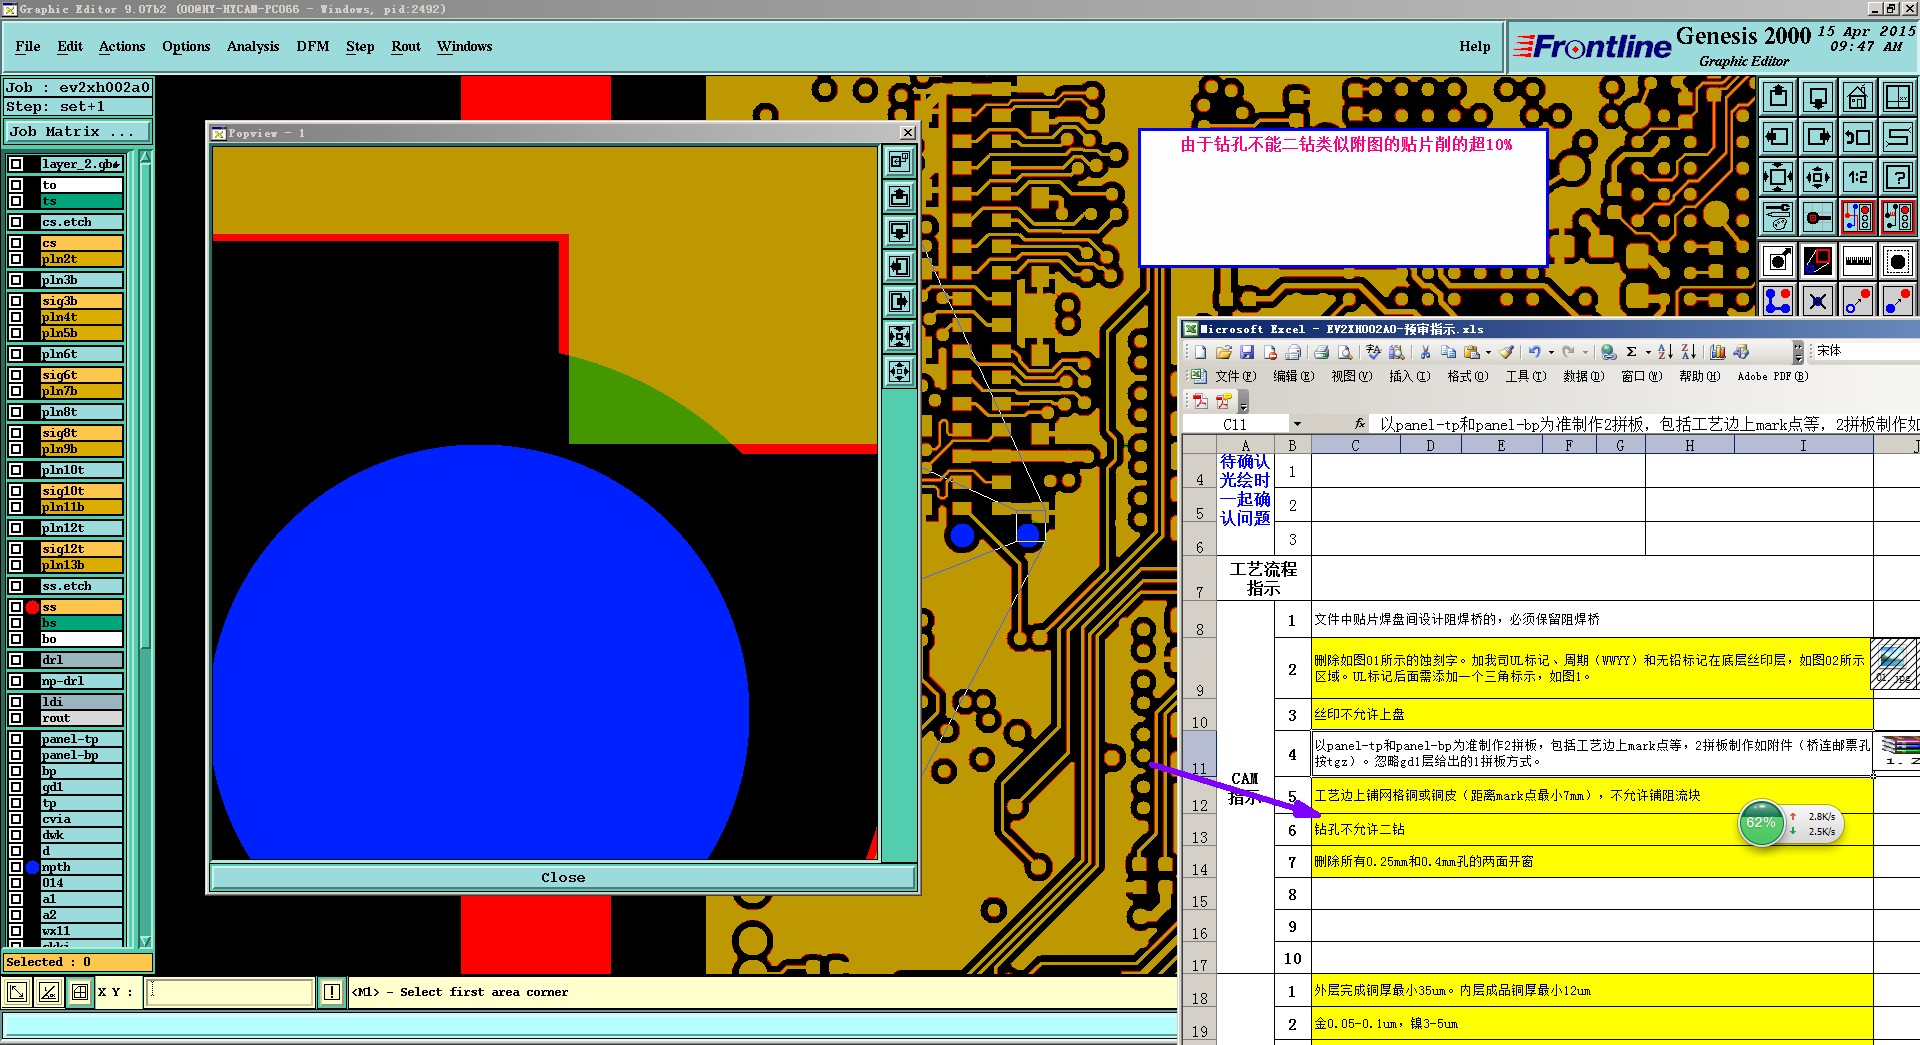The image size is (1920, 1045).
Task: Toggle the checkbox for layer 'ss.etch'
Action: [16, 586]
